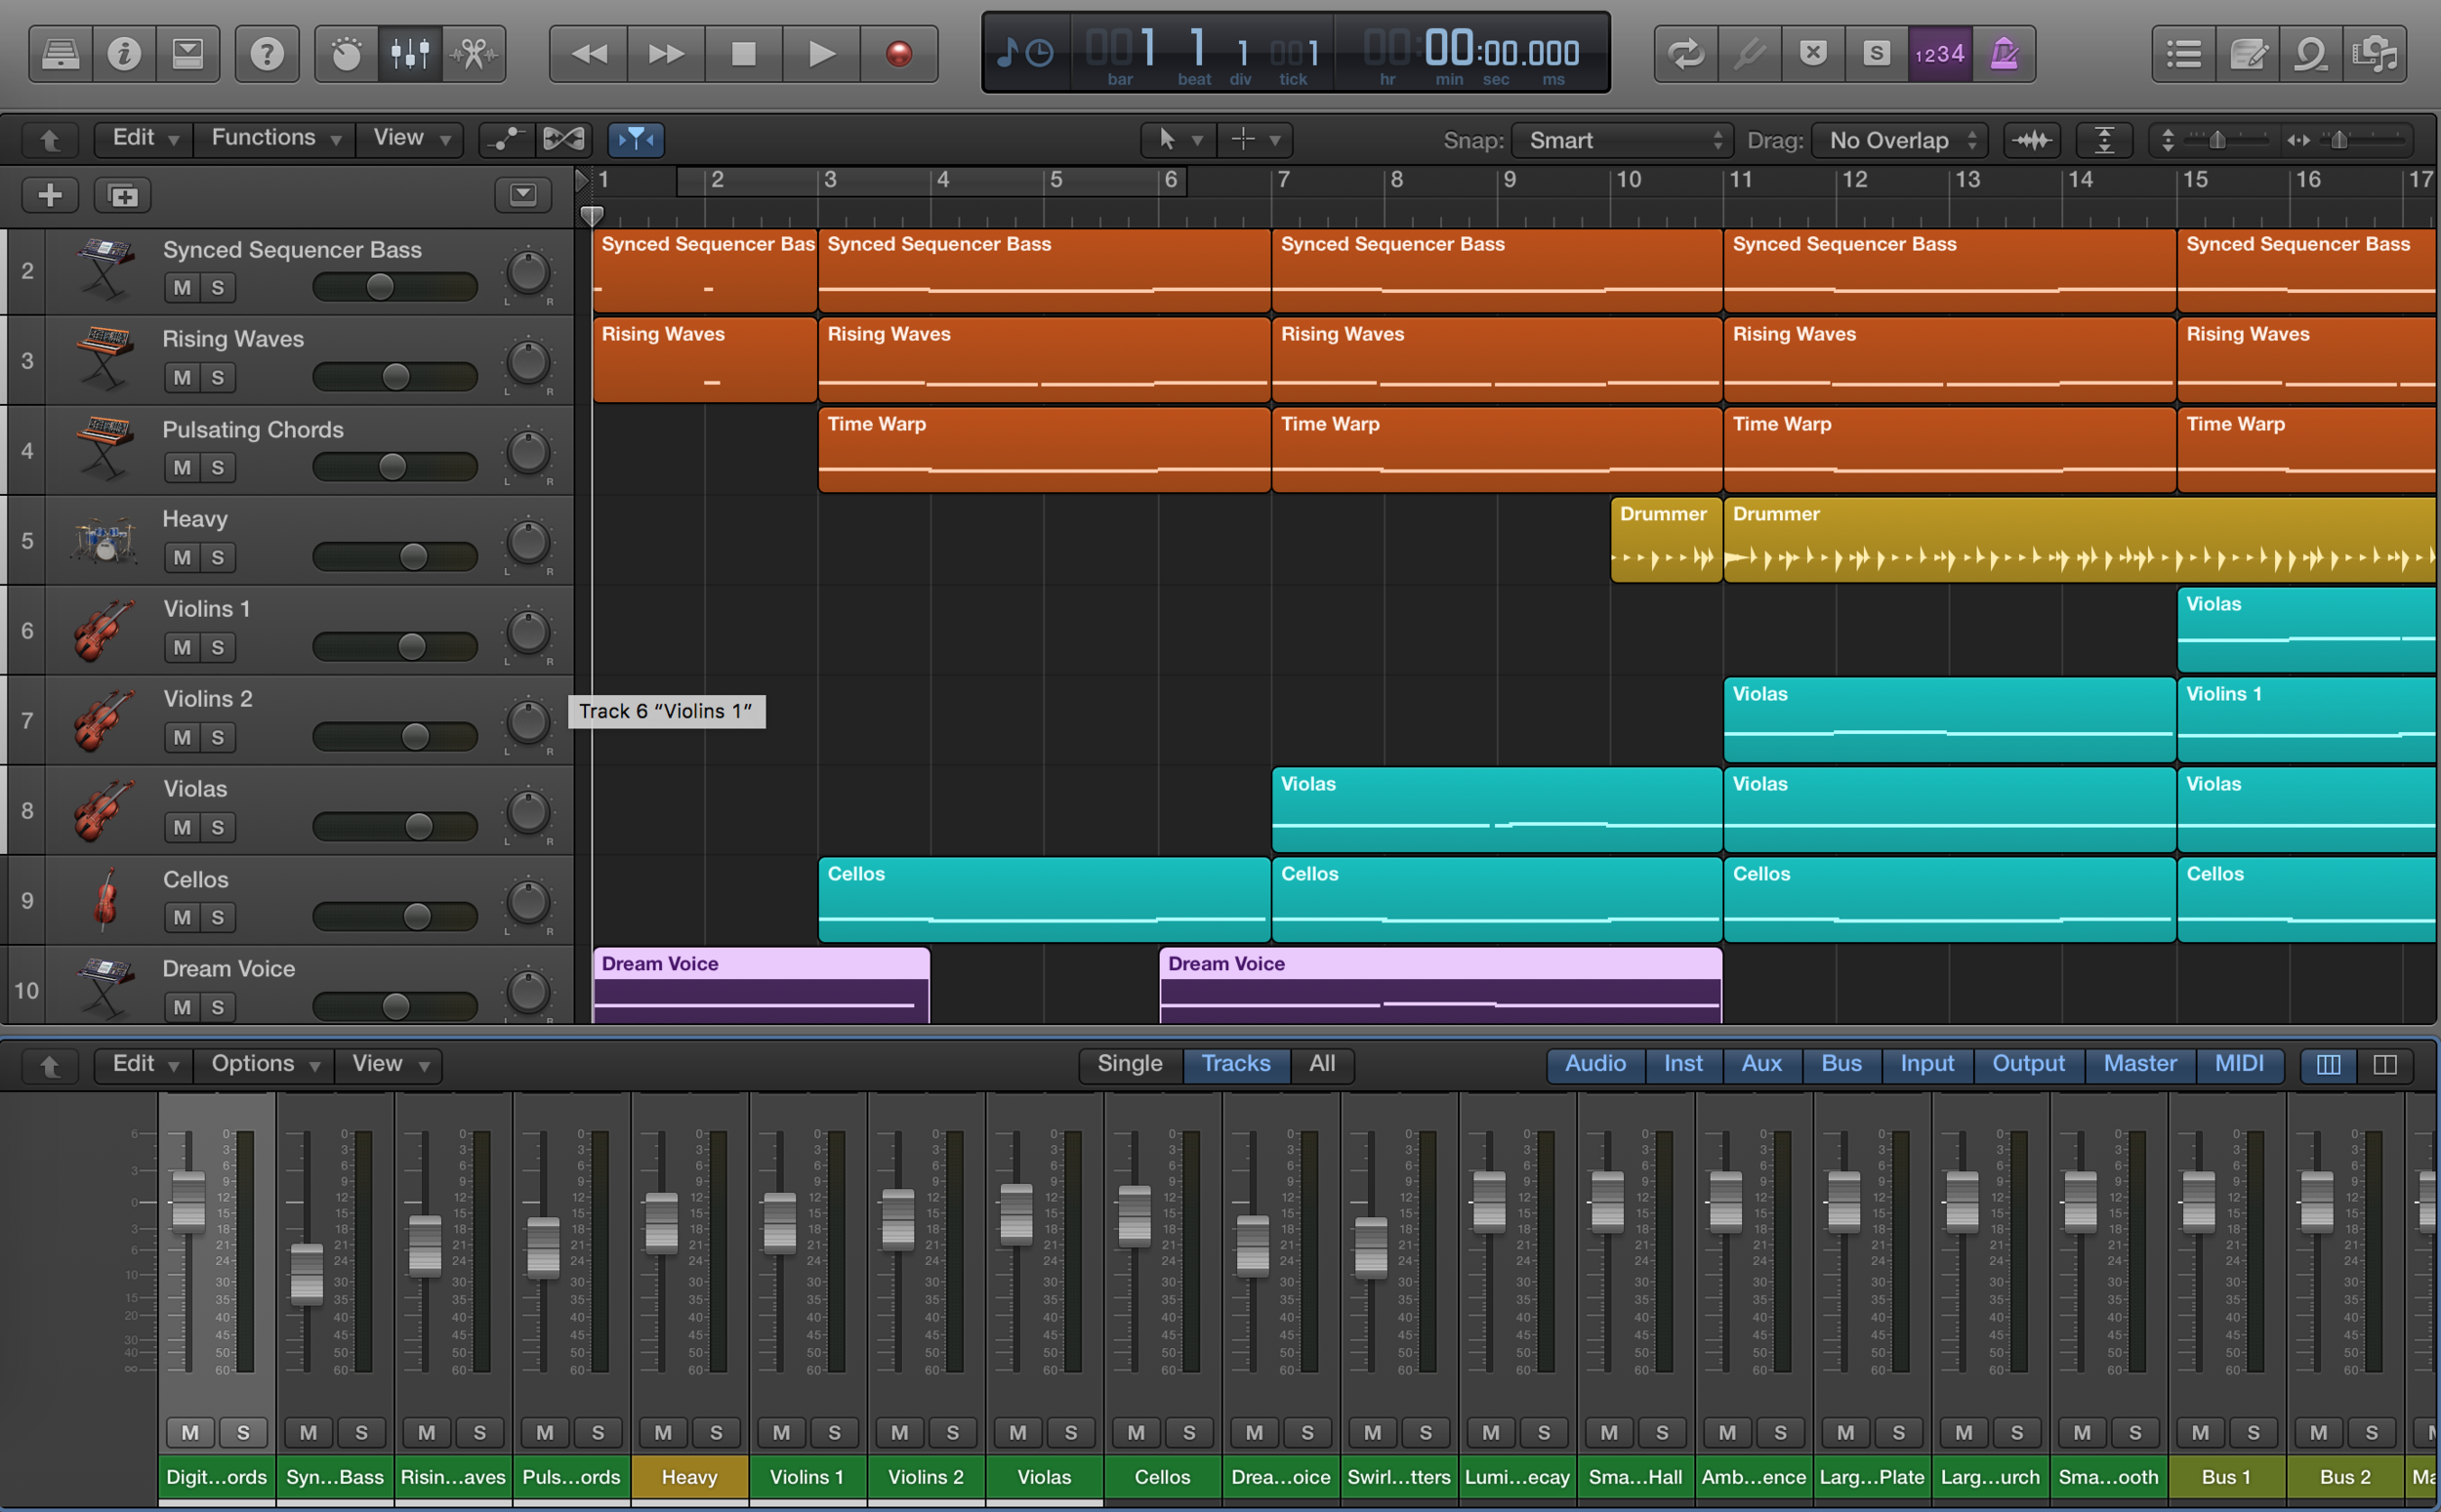Image resolution: width=2441 pixels, height=1512 pixels.
Task: Open the Library panel icon
Action: pyautogui.click(x=60, y=54)
